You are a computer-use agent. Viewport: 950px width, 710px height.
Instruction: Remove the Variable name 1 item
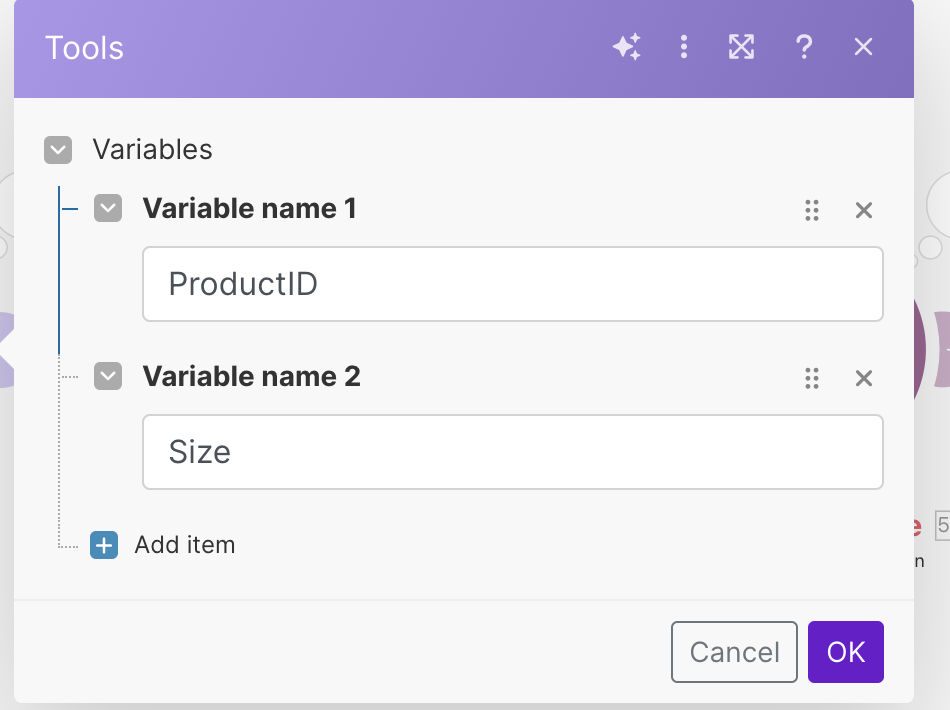864,210
